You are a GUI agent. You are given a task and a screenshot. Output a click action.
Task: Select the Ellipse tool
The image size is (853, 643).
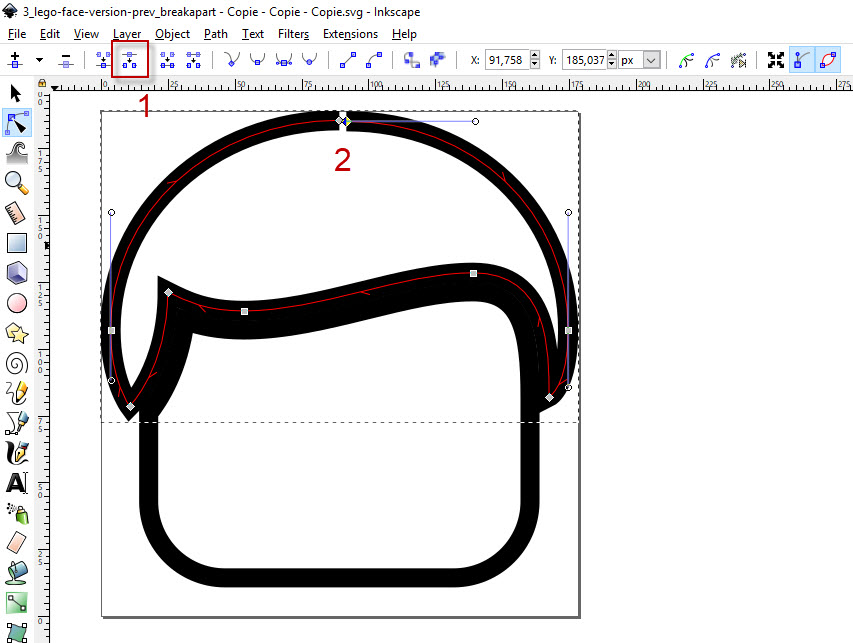pos(17,303)
